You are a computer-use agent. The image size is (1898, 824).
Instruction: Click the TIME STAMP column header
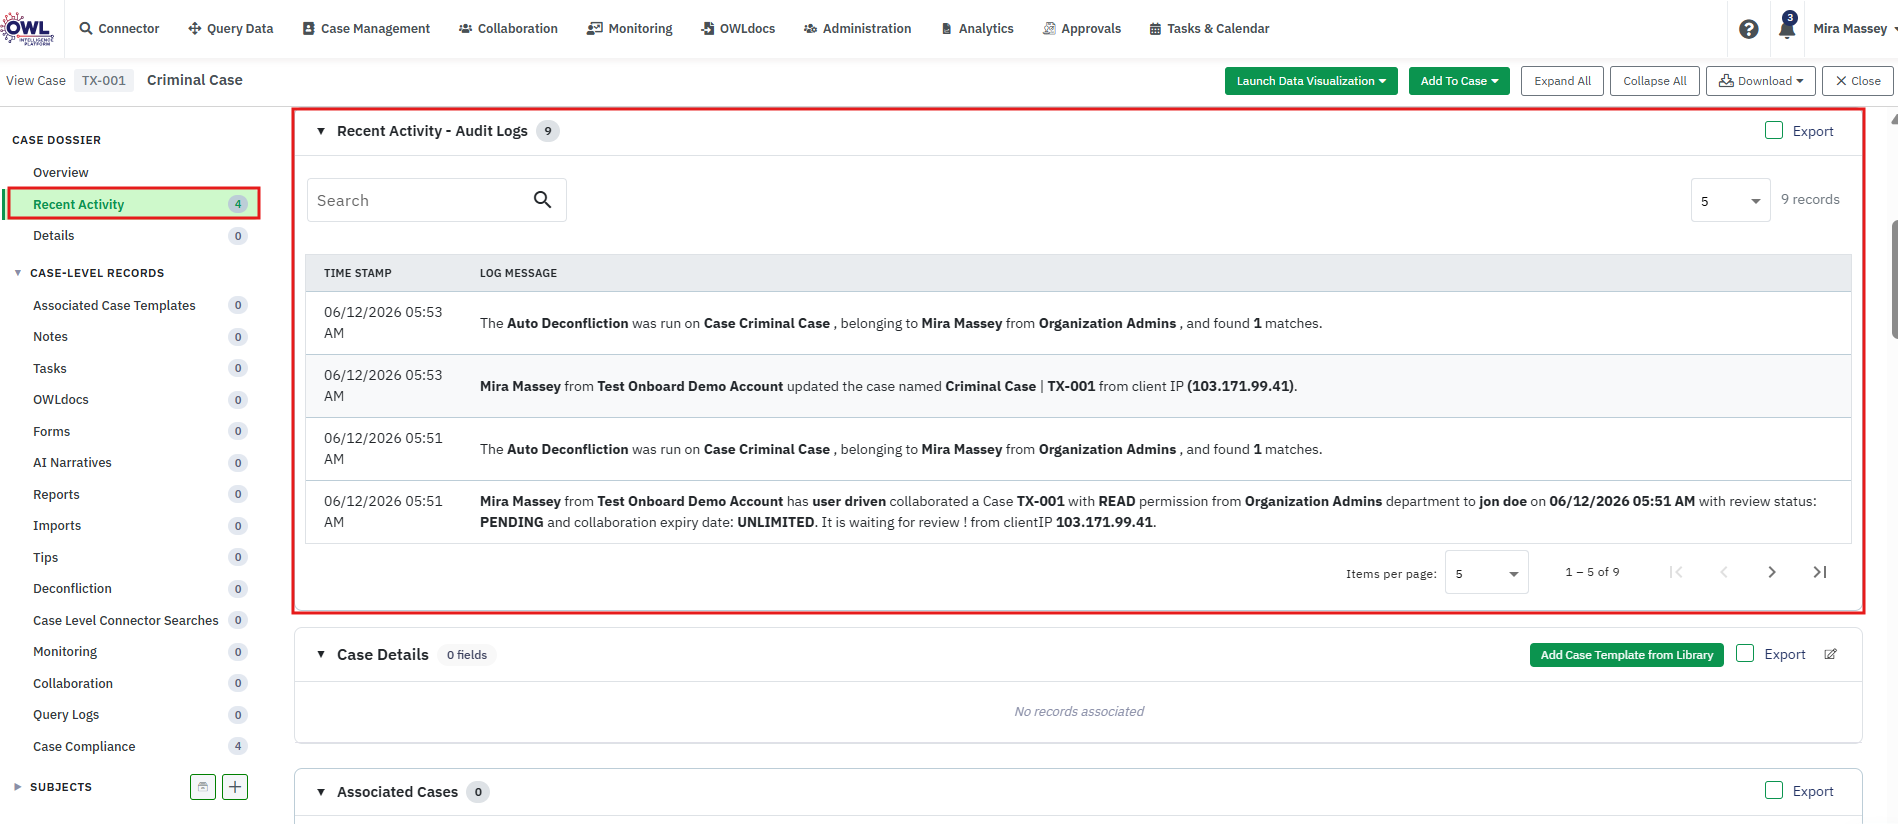(358, 273)
